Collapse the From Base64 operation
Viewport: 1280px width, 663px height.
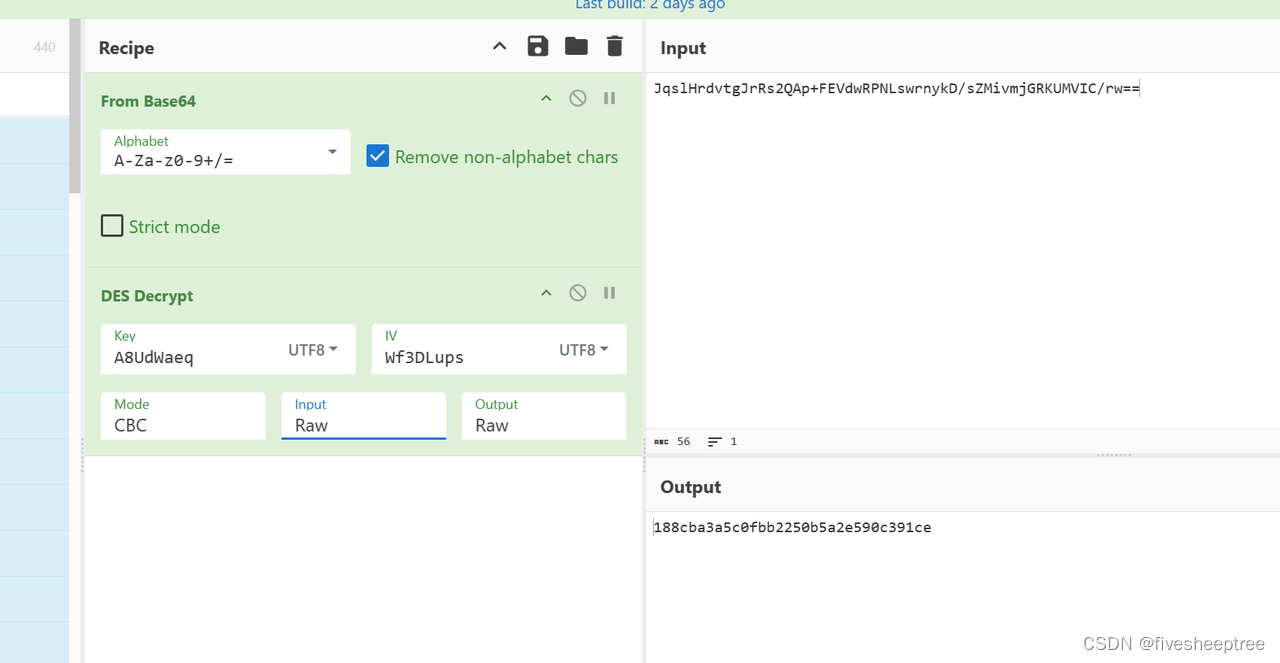point(546,97)
